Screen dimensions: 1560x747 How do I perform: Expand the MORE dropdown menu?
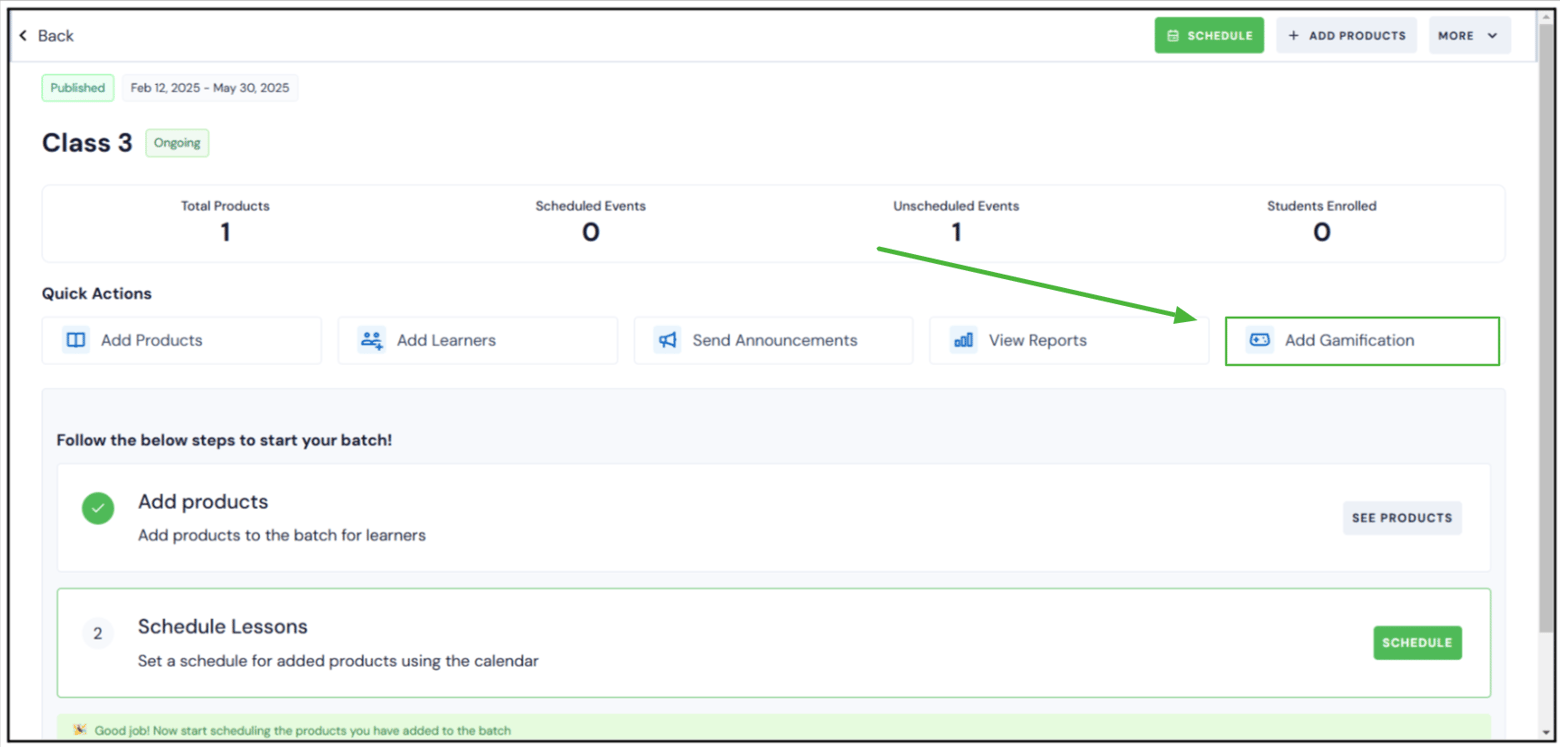1468,34
